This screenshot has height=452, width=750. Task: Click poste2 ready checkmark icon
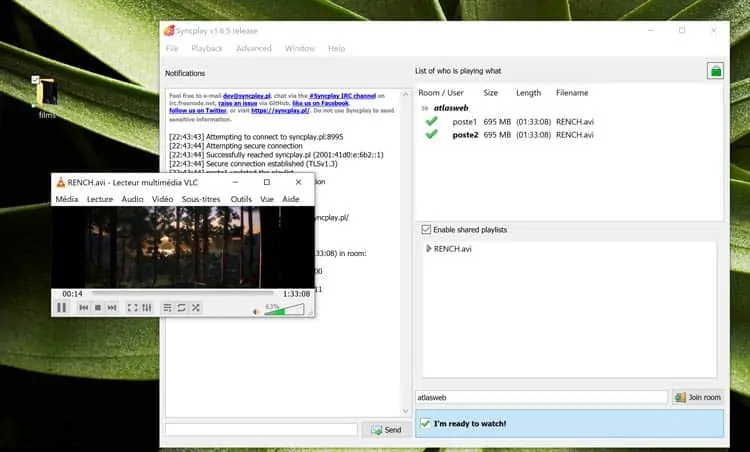(431, 134)
